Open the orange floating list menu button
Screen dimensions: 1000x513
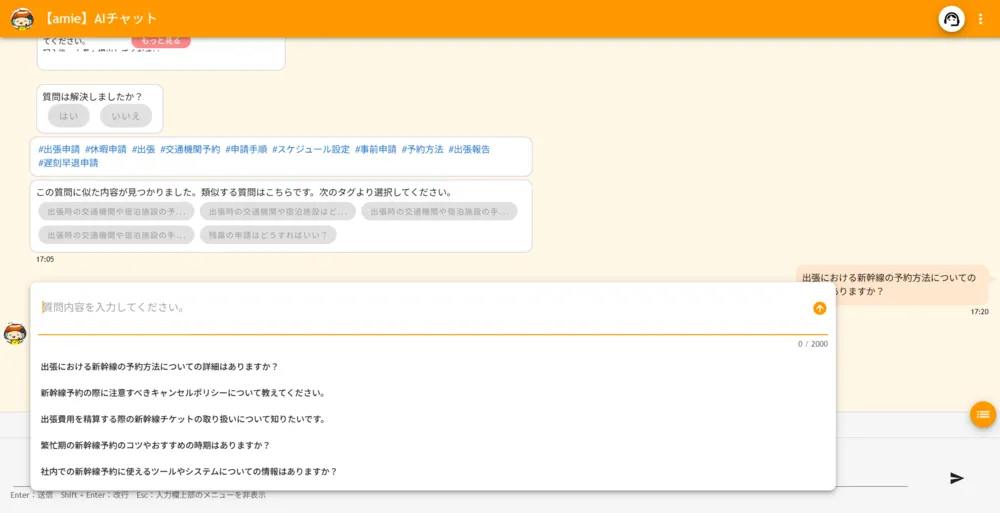983,415
